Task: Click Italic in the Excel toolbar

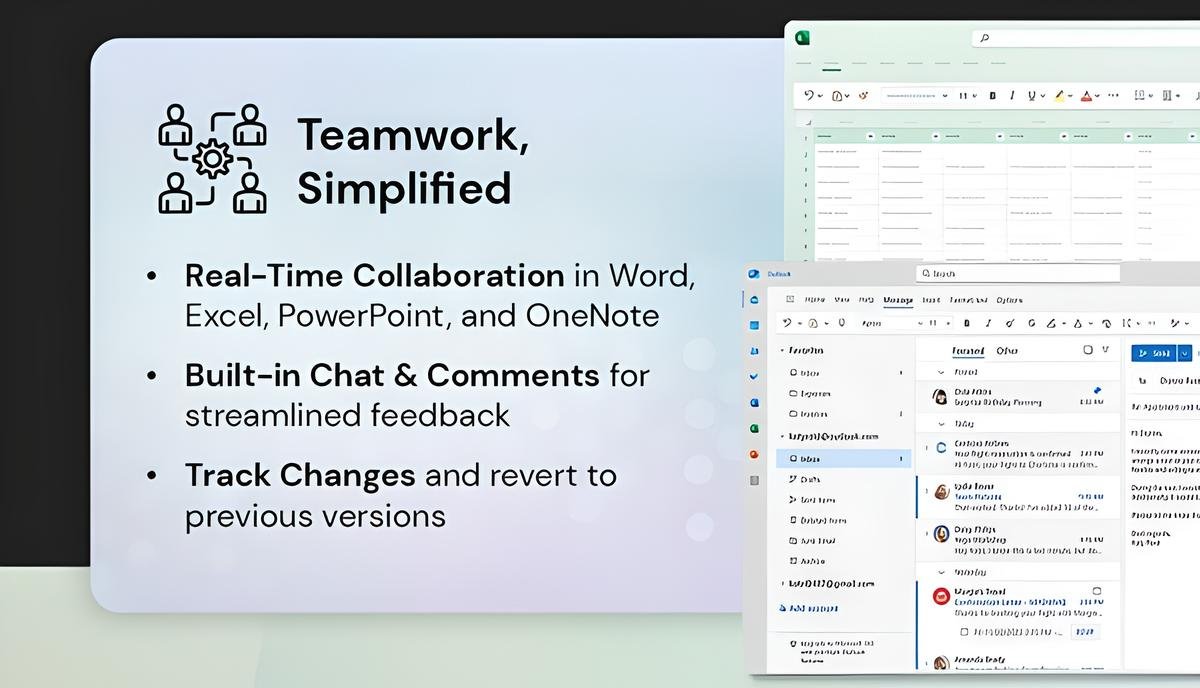Action: tap(1013, 96)
